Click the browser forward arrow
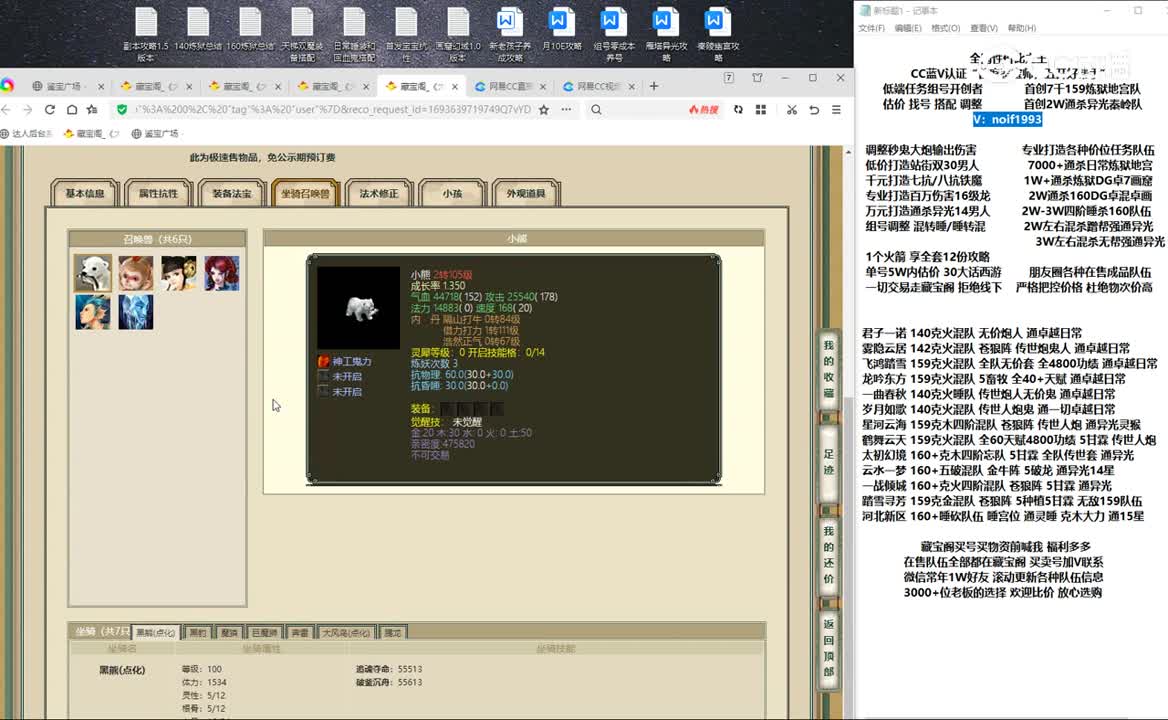Viewport: 1168px width, 720px height. [x=28, y=109]
